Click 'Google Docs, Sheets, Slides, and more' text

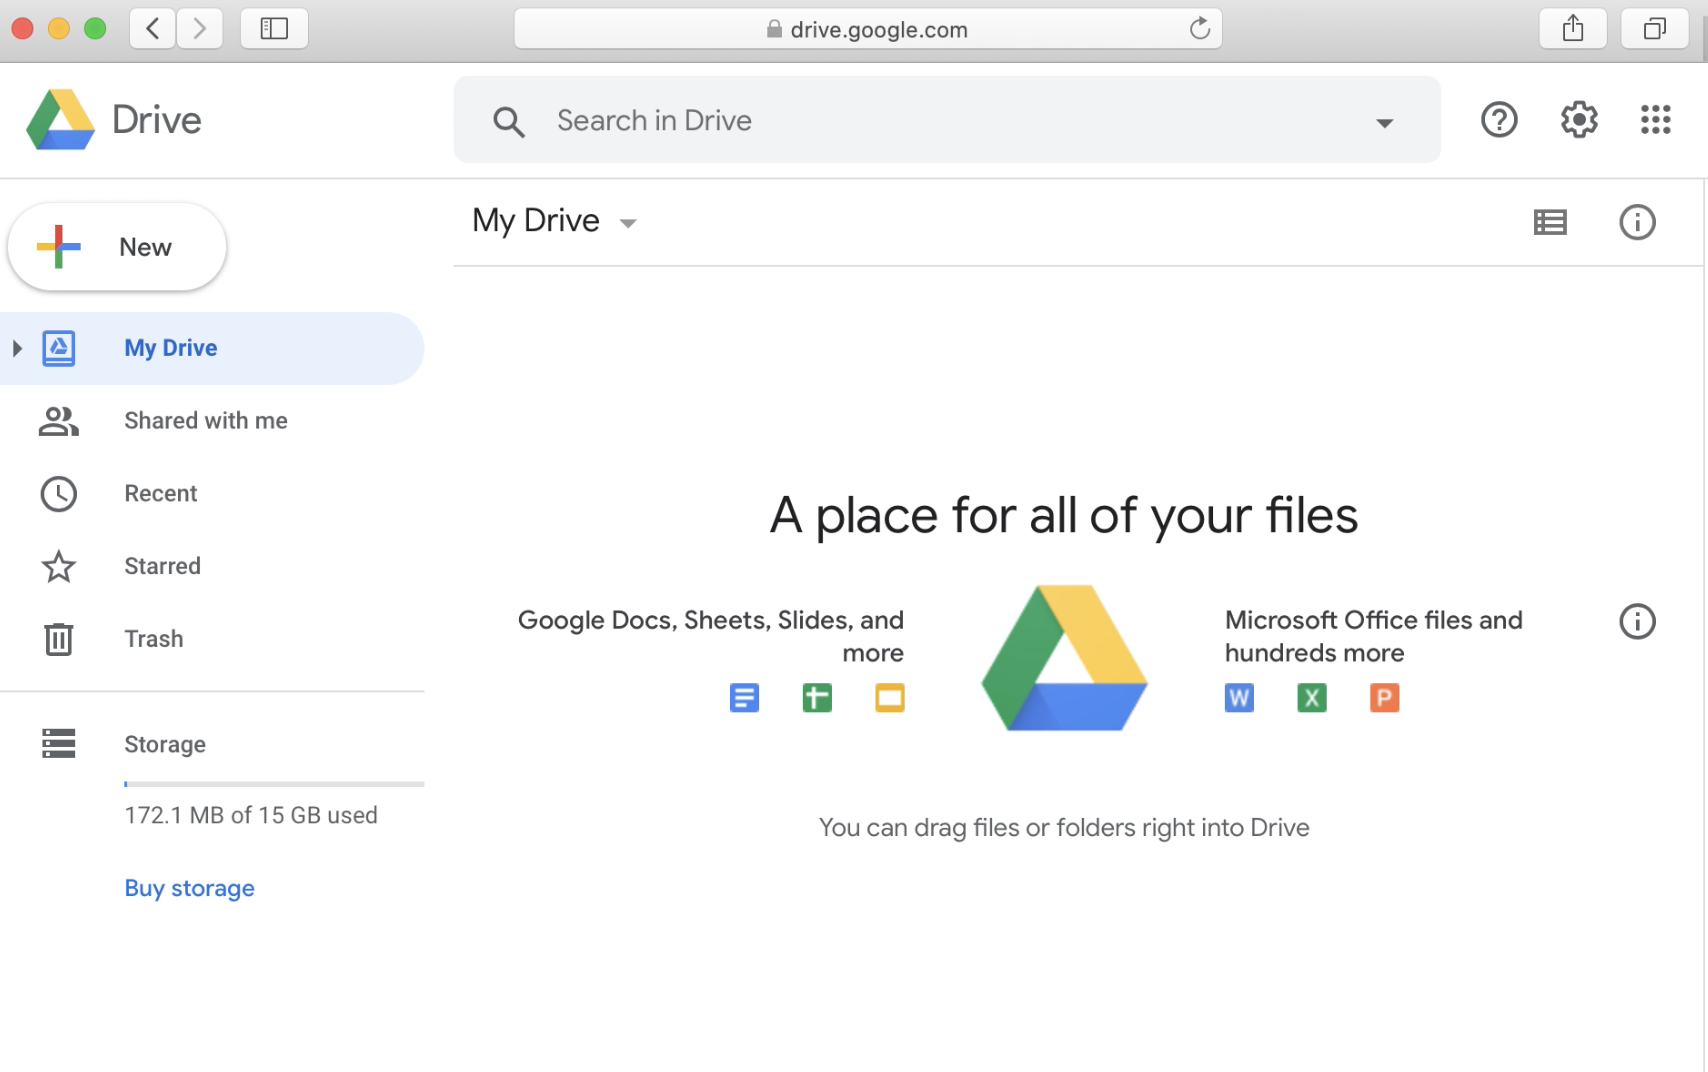(711, 636)
